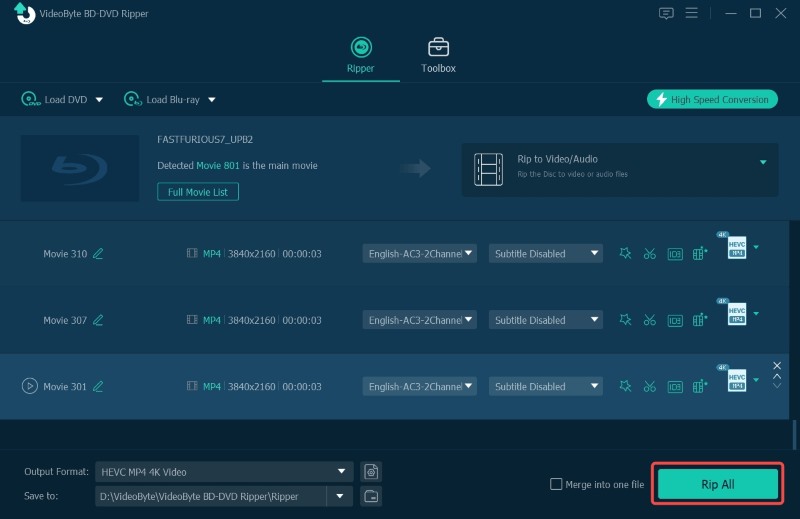Remove Movie 301 with the X icon

[777, 366]
